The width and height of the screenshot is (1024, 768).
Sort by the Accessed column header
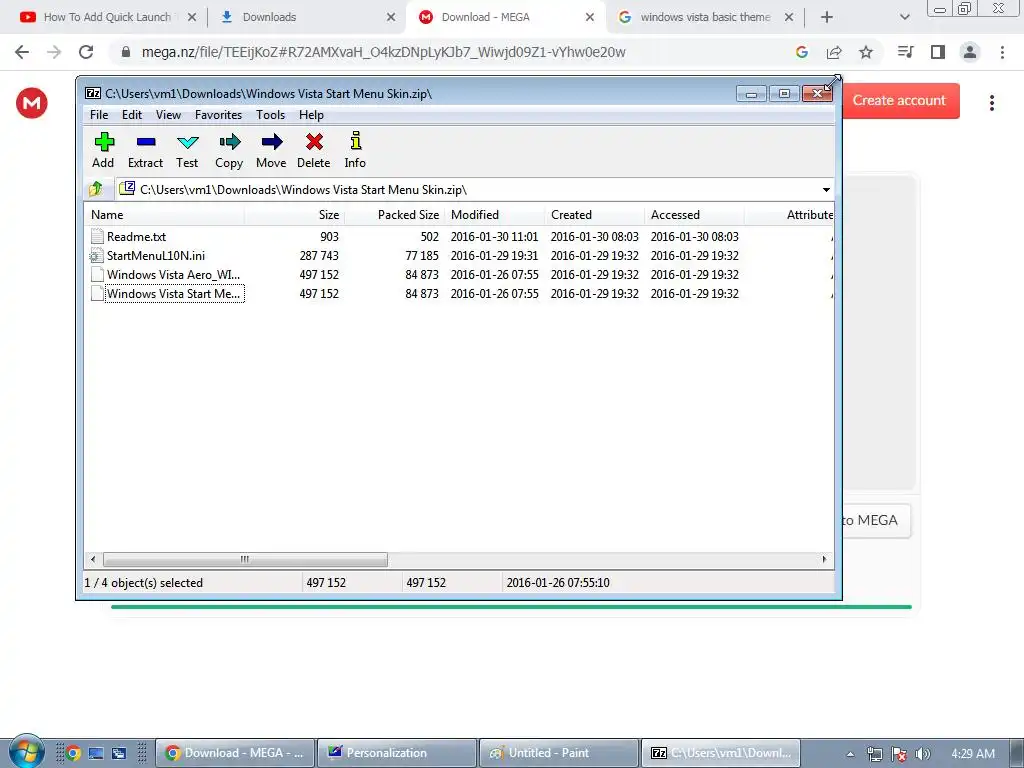pos(694,215)
